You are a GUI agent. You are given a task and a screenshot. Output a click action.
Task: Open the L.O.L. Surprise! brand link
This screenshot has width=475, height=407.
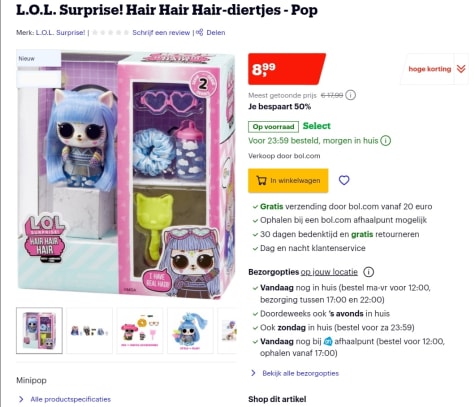coord(60,33)
